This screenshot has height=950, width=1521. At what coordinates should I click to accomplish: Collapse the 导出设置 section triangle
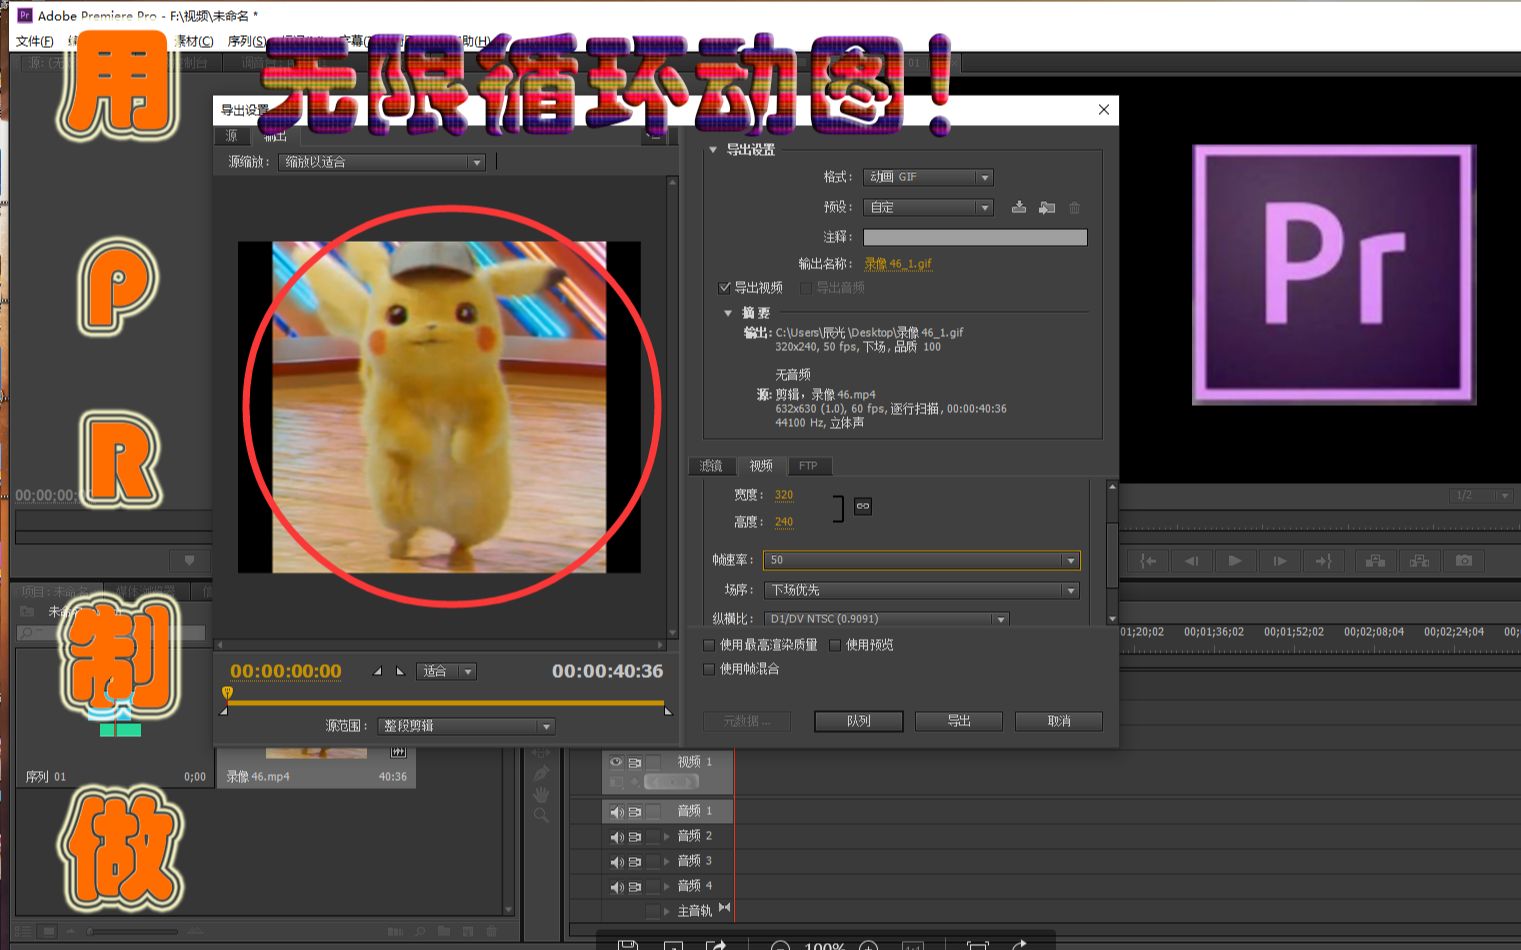pyautogui.click(x=713, y=150)
